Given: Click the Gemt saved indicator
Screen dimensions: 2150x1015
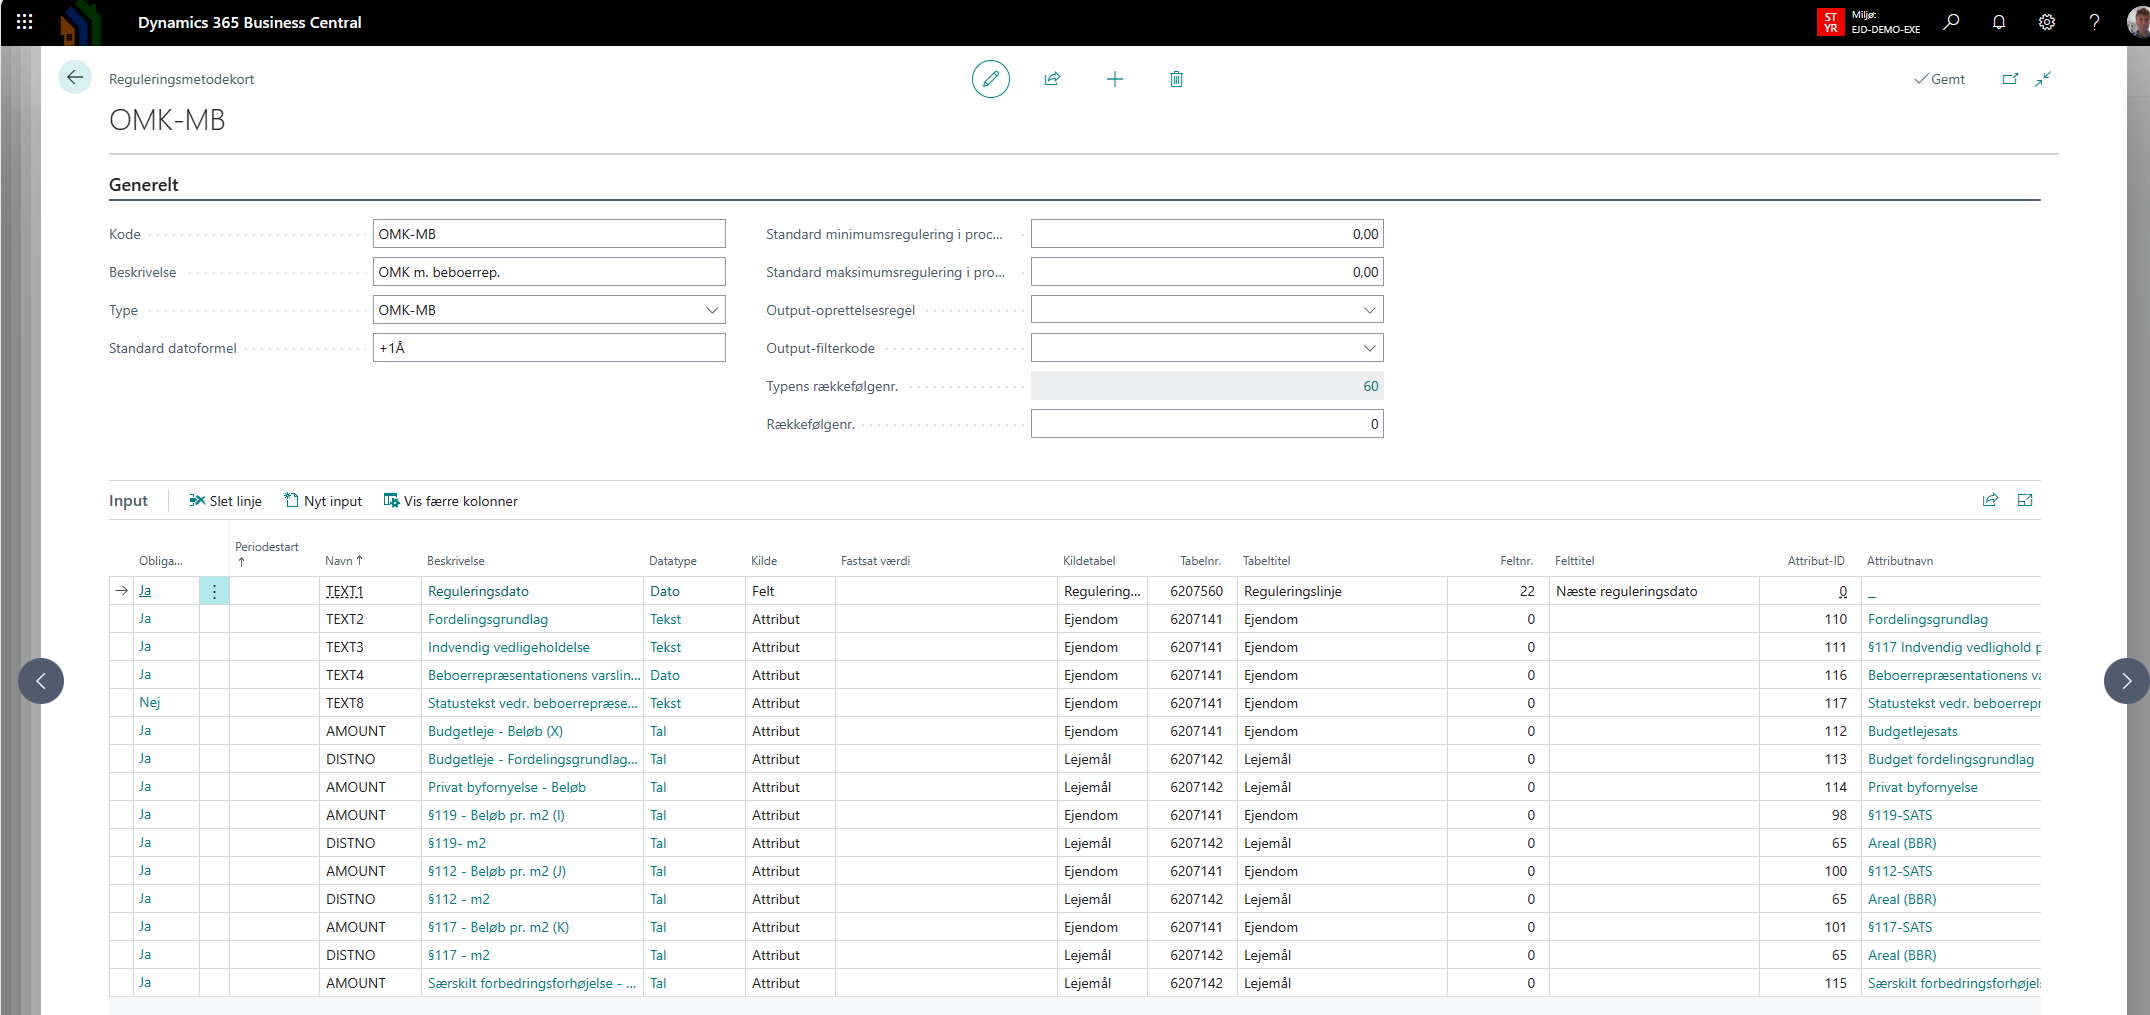Looking at the screenshot, I should pos(1940,79).
